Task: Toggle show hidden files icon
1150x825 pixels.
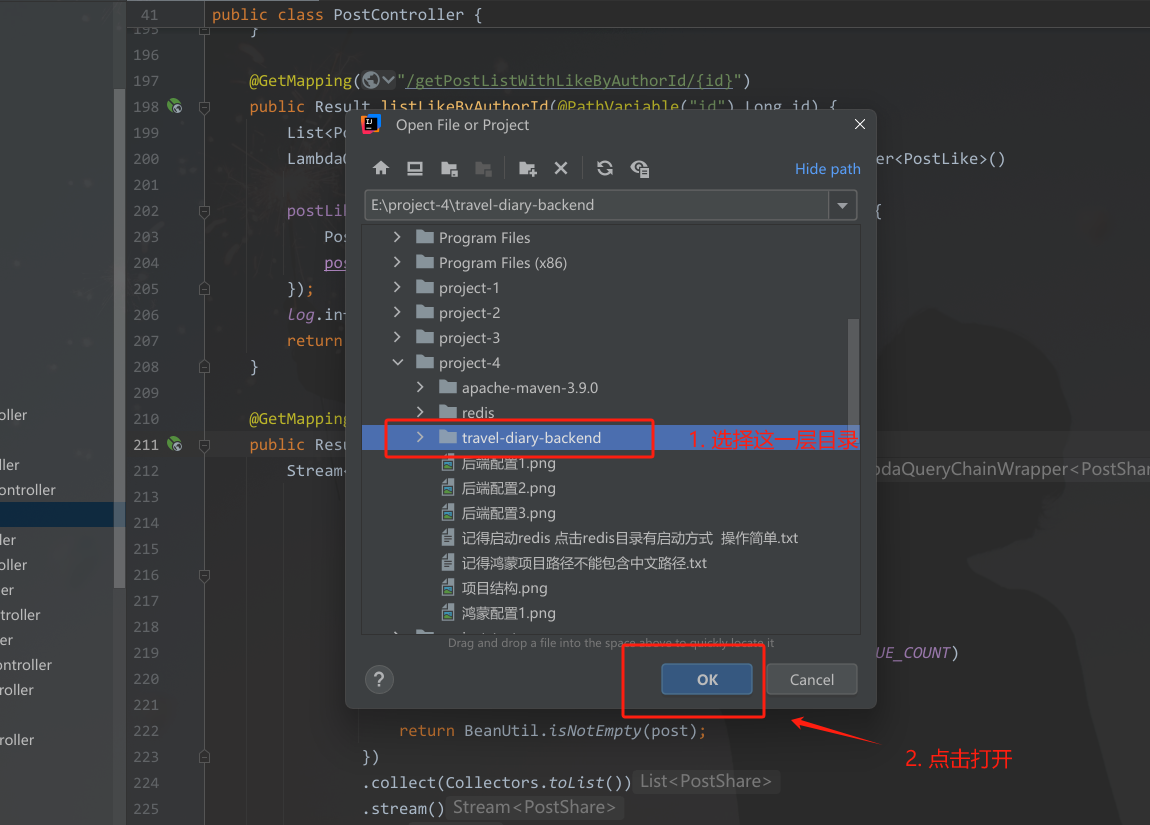Action: [640, 169]
